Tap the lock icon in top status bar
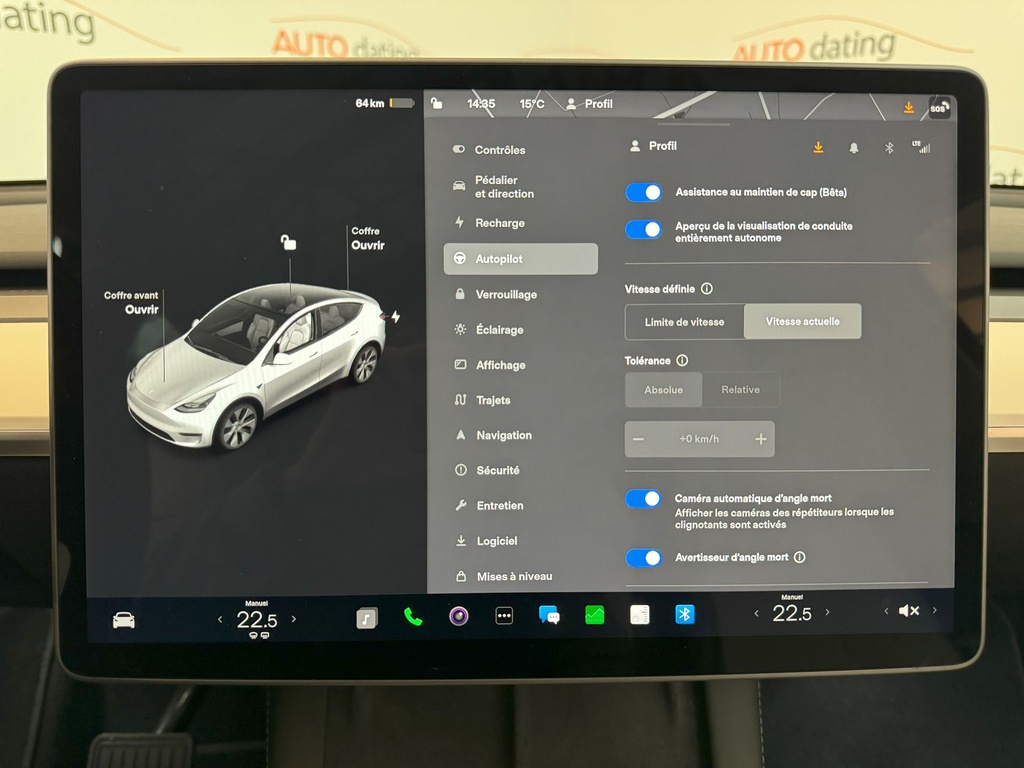 pos(437,103)
